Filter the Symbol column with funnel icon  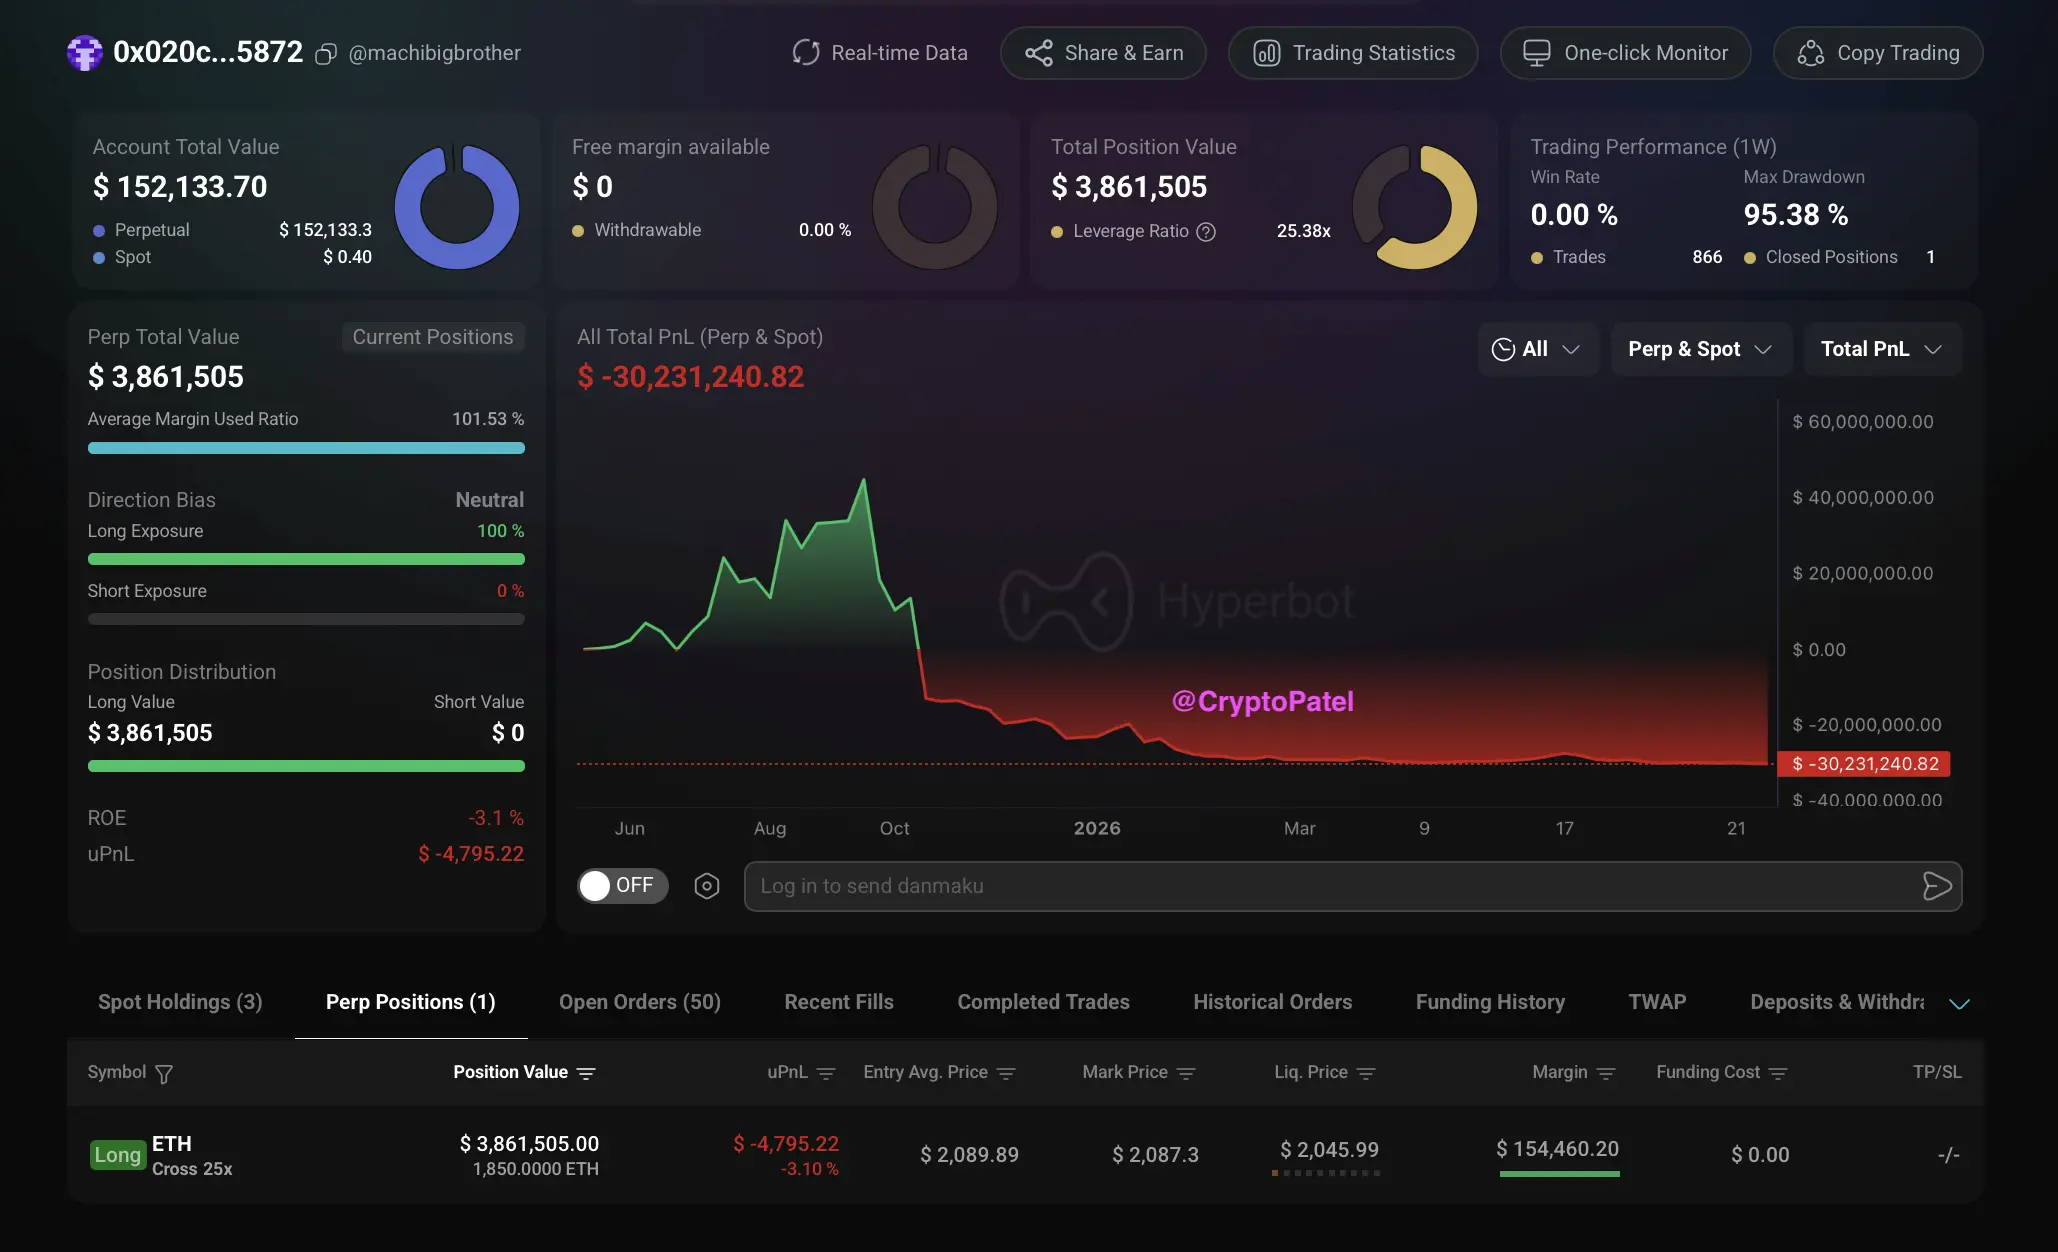tap(165, 1074)
